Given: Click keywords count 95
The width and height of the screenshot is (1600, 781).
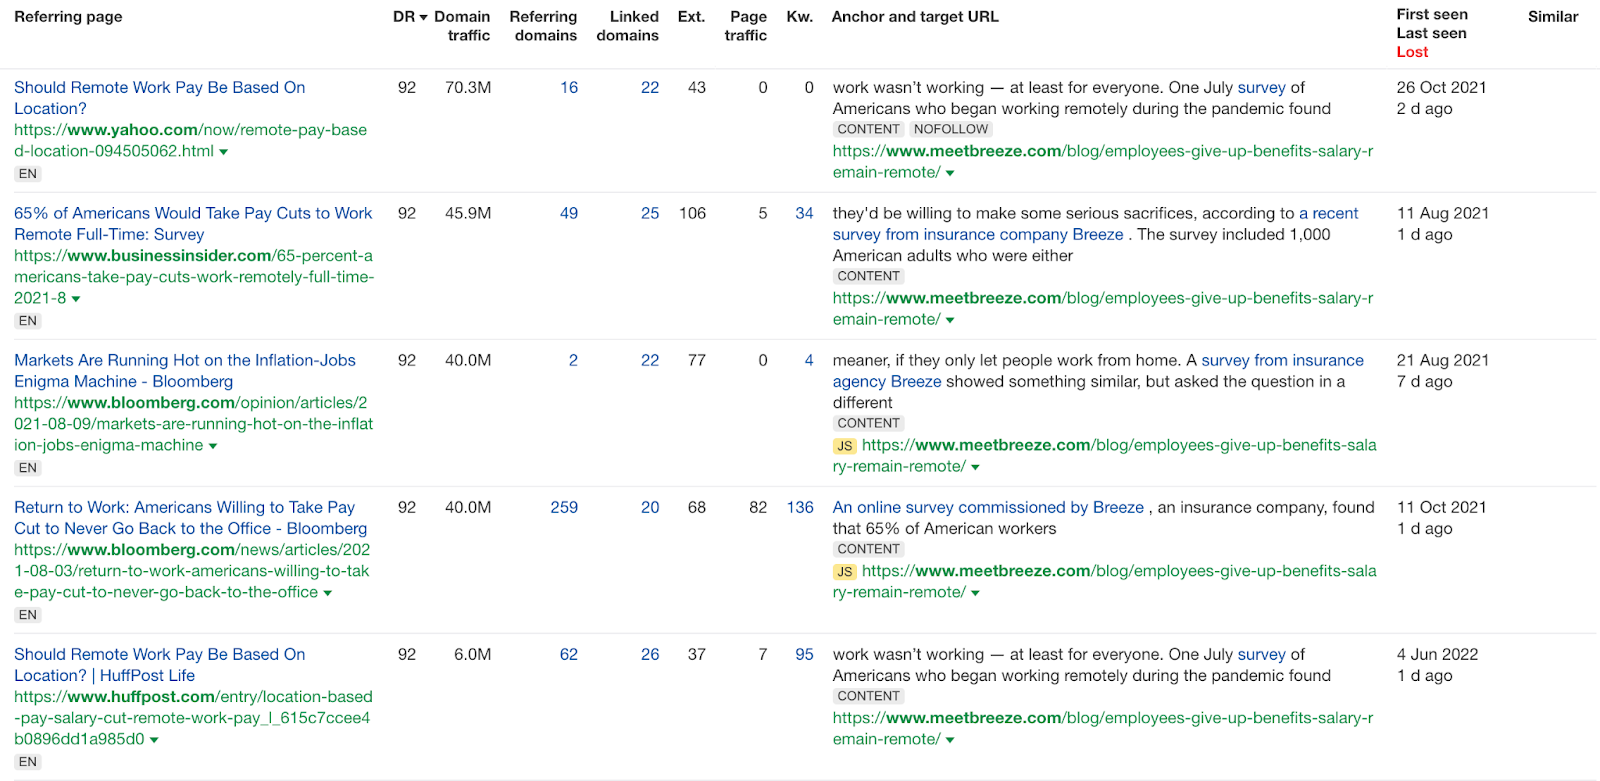Looking at the screenshot, I should (804, 655).
